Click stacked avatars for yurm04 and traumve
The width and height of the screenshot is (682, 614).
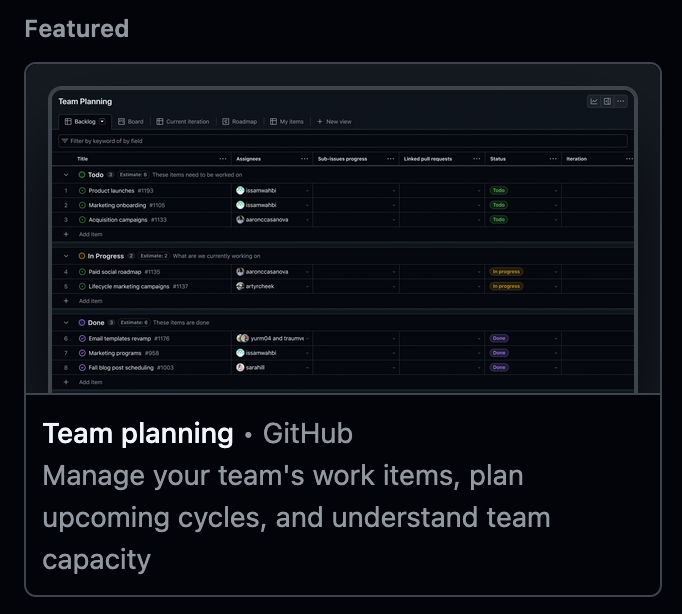(x=243, y=338)
